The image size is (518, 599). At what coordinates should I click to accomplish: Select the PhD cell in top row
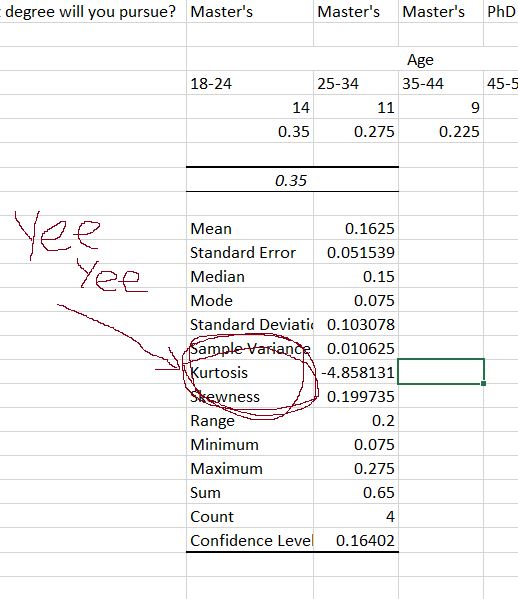[x=501, y=11]
